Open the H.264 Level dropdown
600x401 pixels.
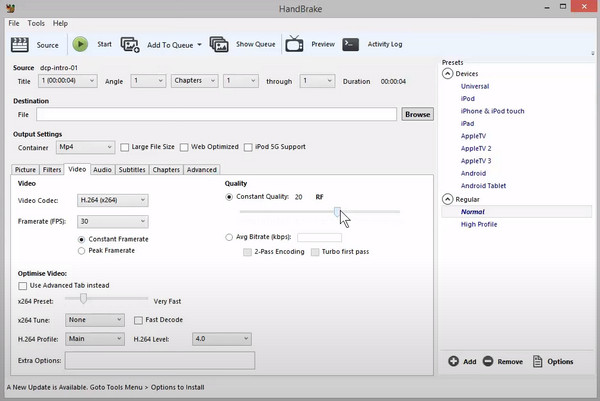point(222,339)
